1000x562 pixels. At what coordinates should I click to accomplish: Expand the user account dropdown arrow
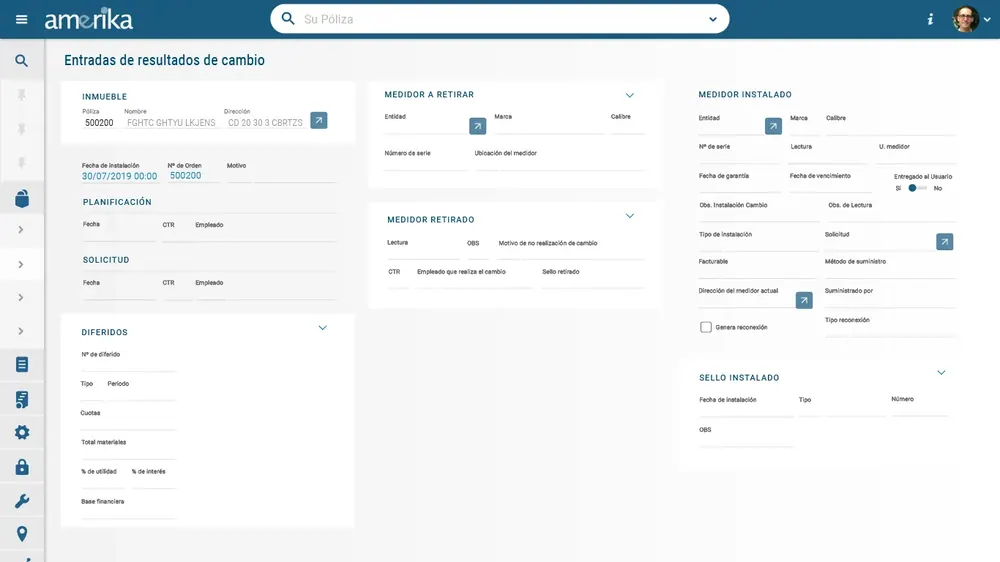[x=987, y=20]
